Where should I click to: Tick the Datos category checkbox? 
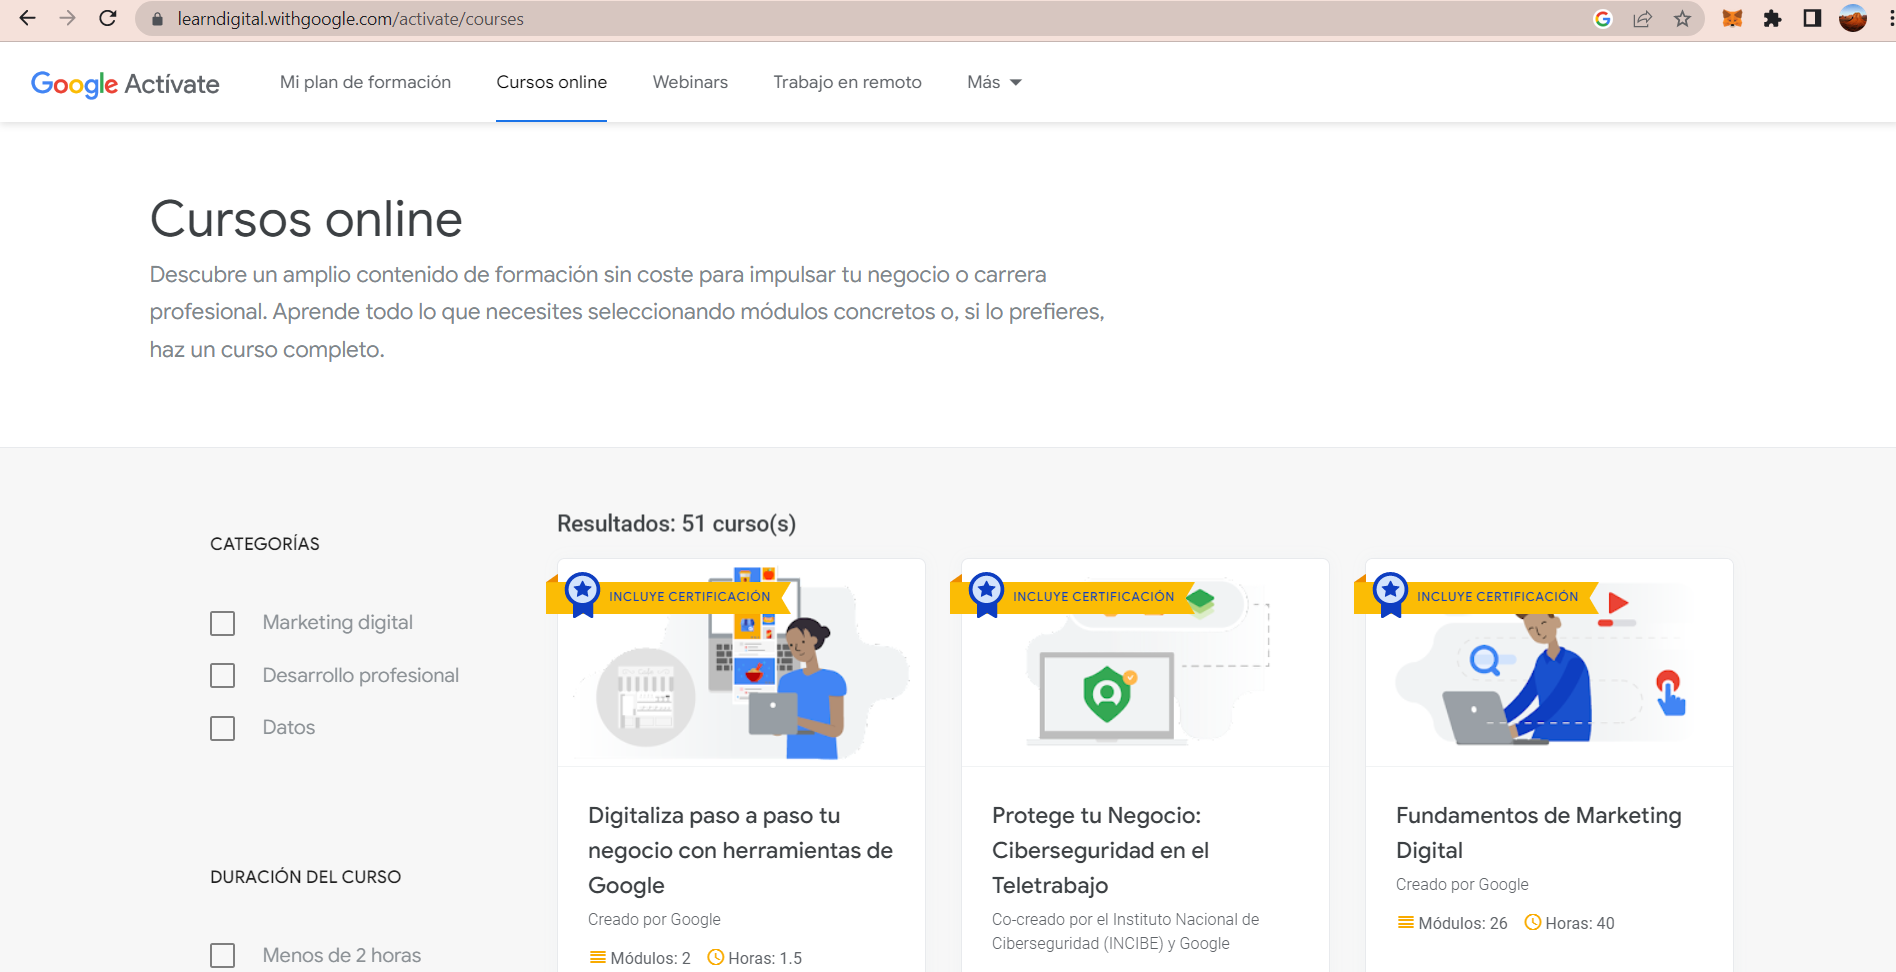point(223,728)
